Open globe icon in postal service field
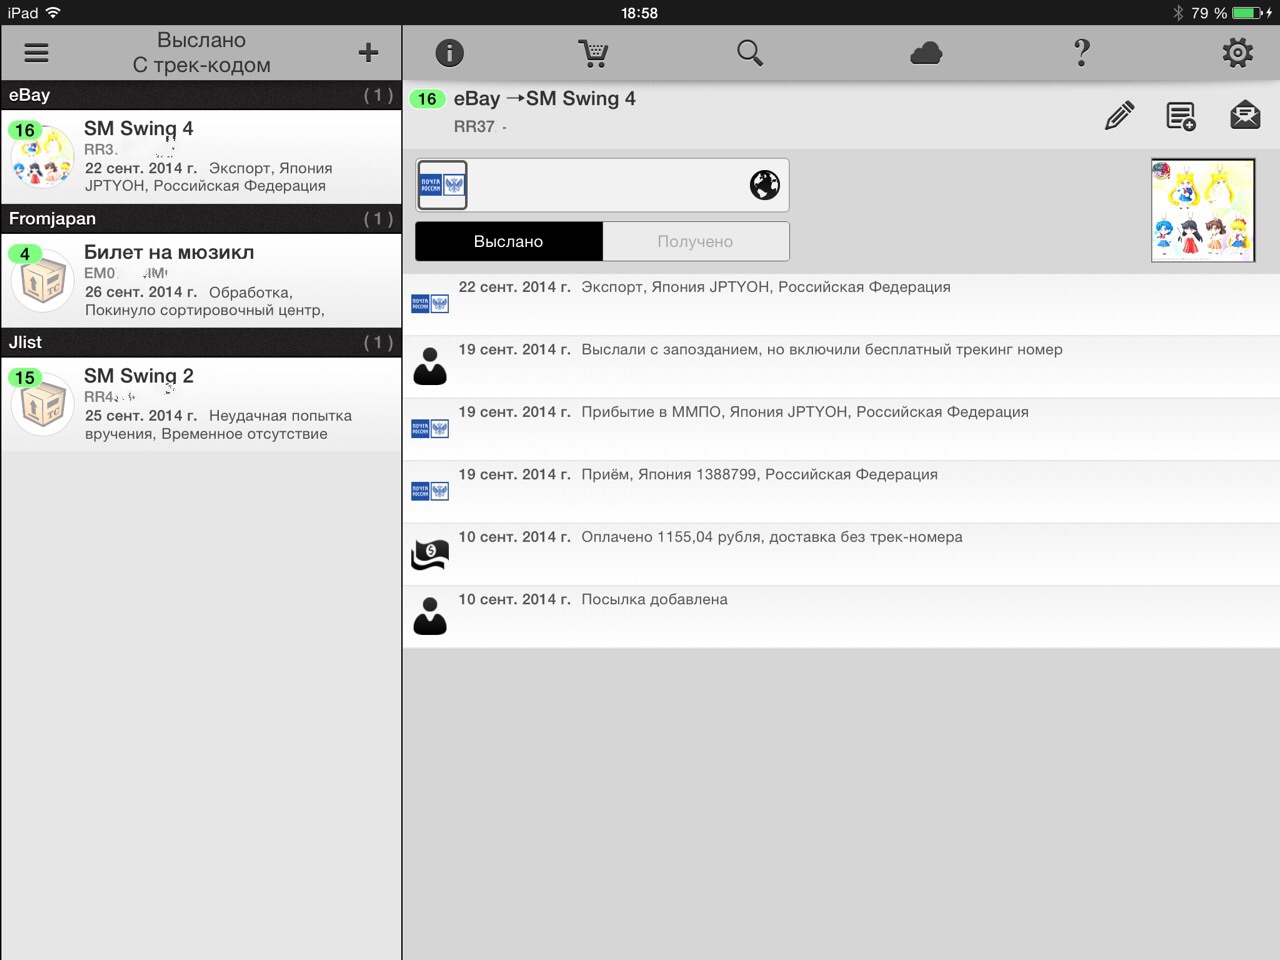The width and height of the screenshot is (1280, 960). 764,185
